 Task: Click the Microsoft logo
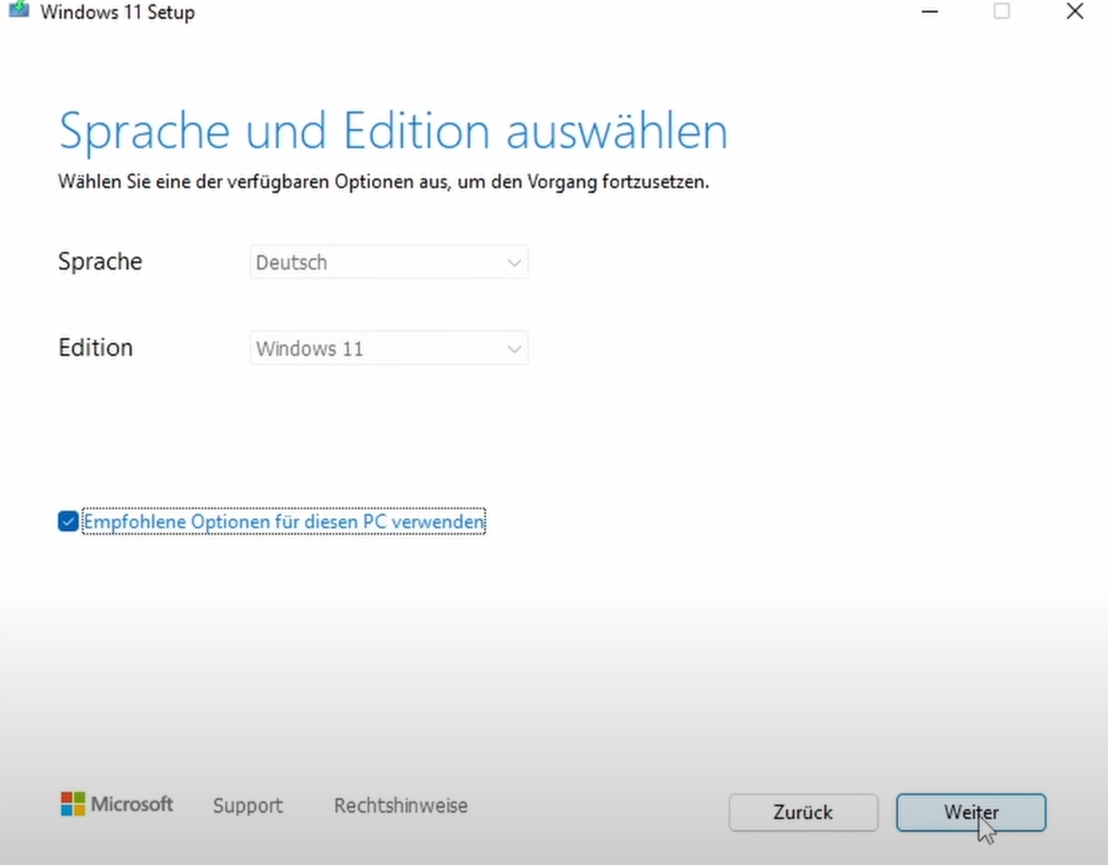(x=117, y=804)
